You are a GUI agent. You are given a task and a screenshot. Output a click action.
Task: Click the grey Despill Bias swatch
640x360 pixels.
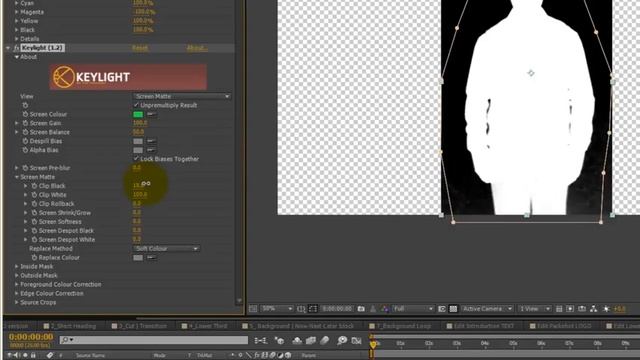[x=138, y=141]
